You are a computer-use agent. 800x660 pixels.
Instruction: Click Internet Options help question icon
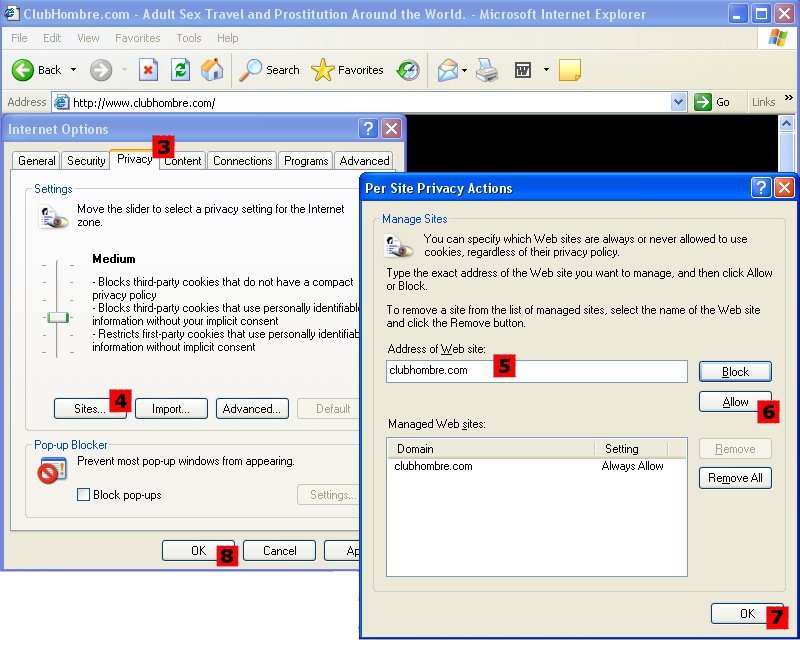click(x=368, y=129)
